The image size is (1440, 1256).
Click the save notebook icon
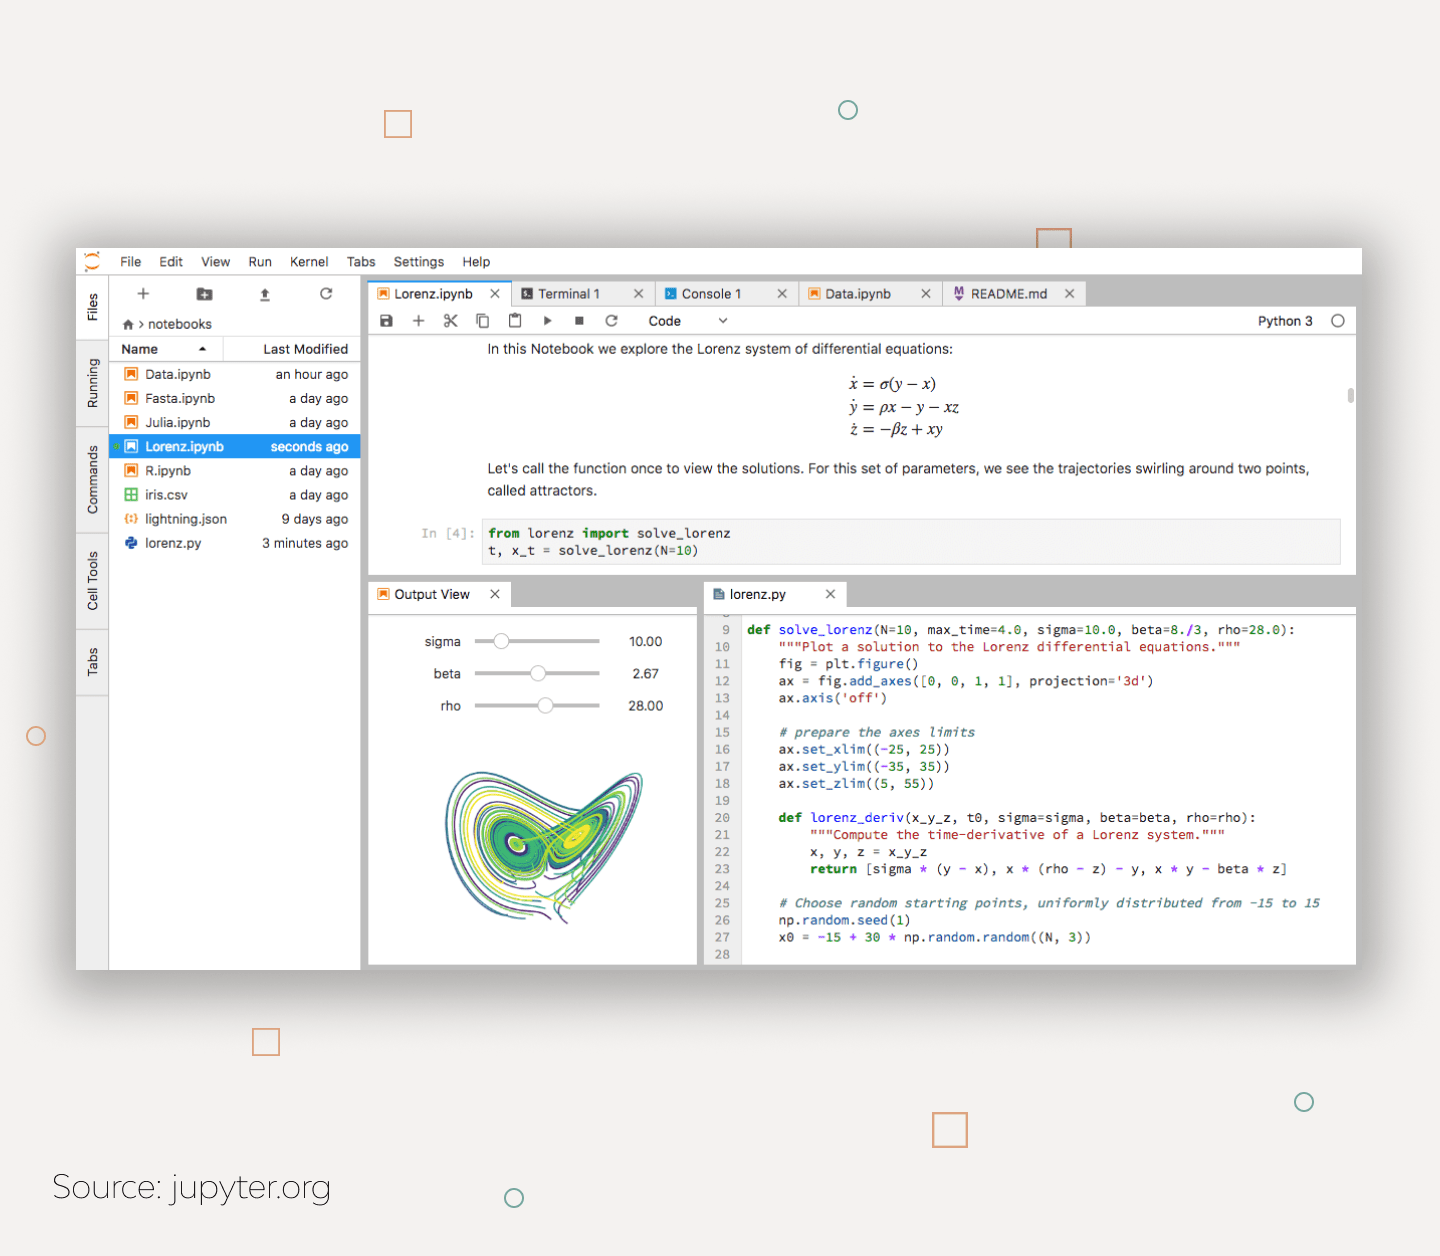pos(386,321)
